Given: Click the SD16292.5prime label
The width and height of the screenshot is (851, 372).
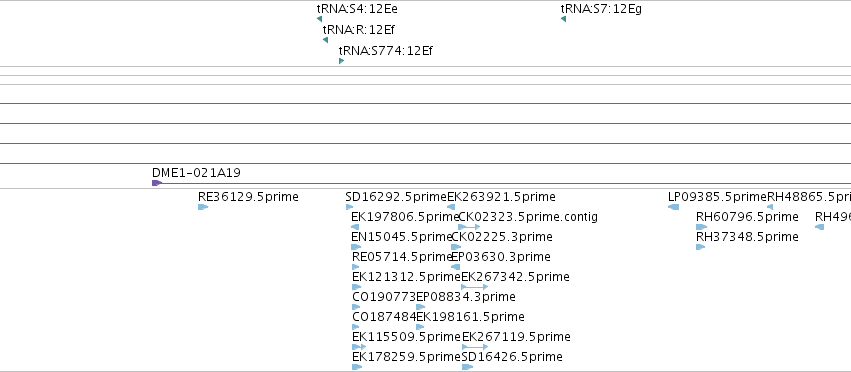Looking at the screenshot, I should pos(396,197).
